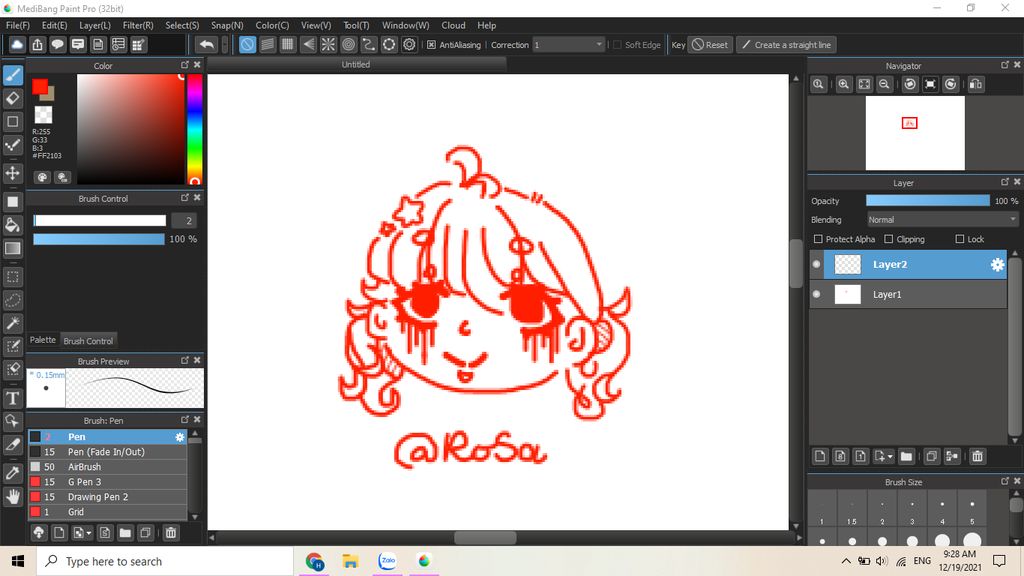Image resolution: width=1024 pixels, height=576 pixels.
Task: Select the Eraser tool
Action: pos(12,99)
